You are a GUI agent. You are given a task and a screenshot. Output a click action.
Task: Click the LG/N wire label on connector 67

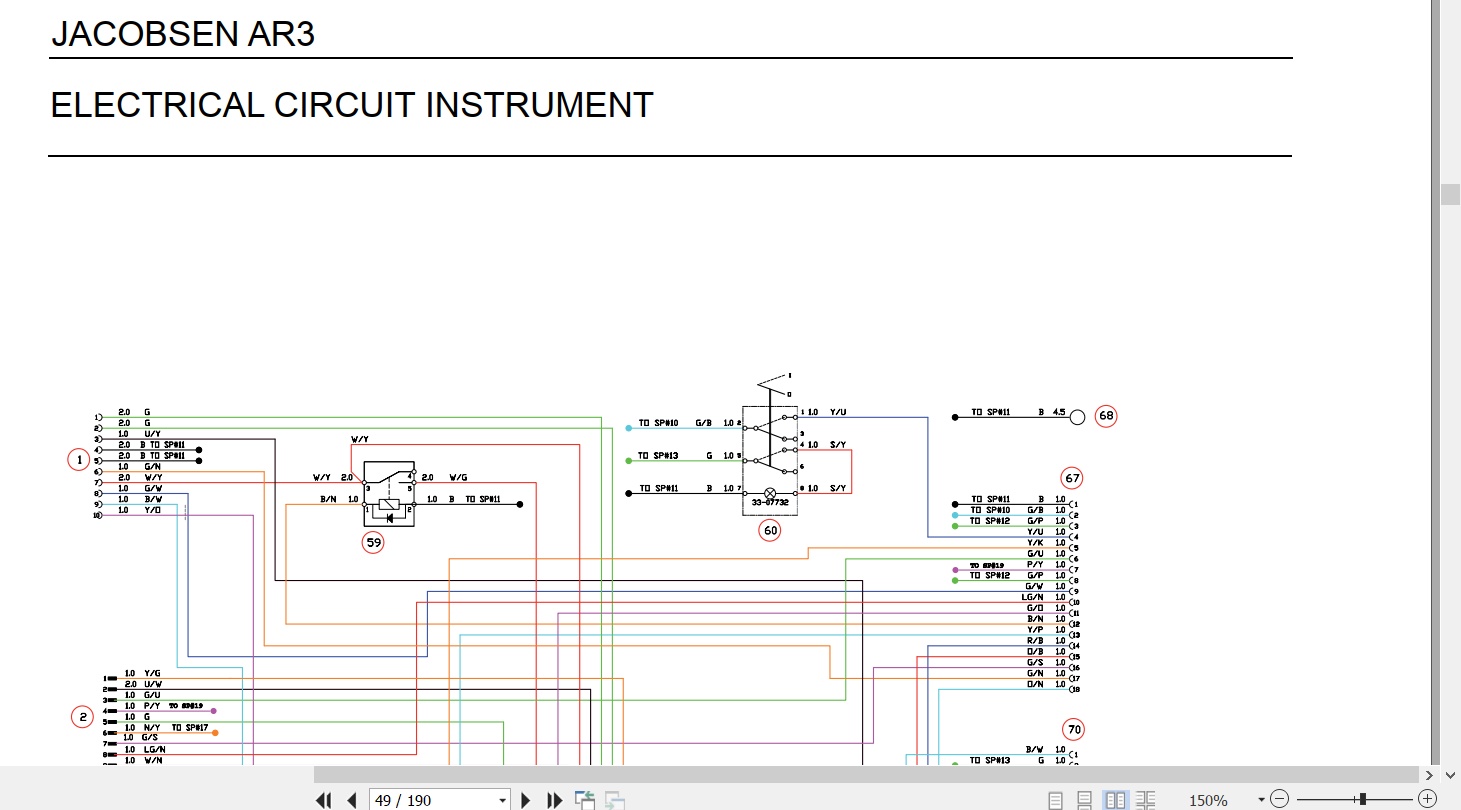tap(1033, 597)
